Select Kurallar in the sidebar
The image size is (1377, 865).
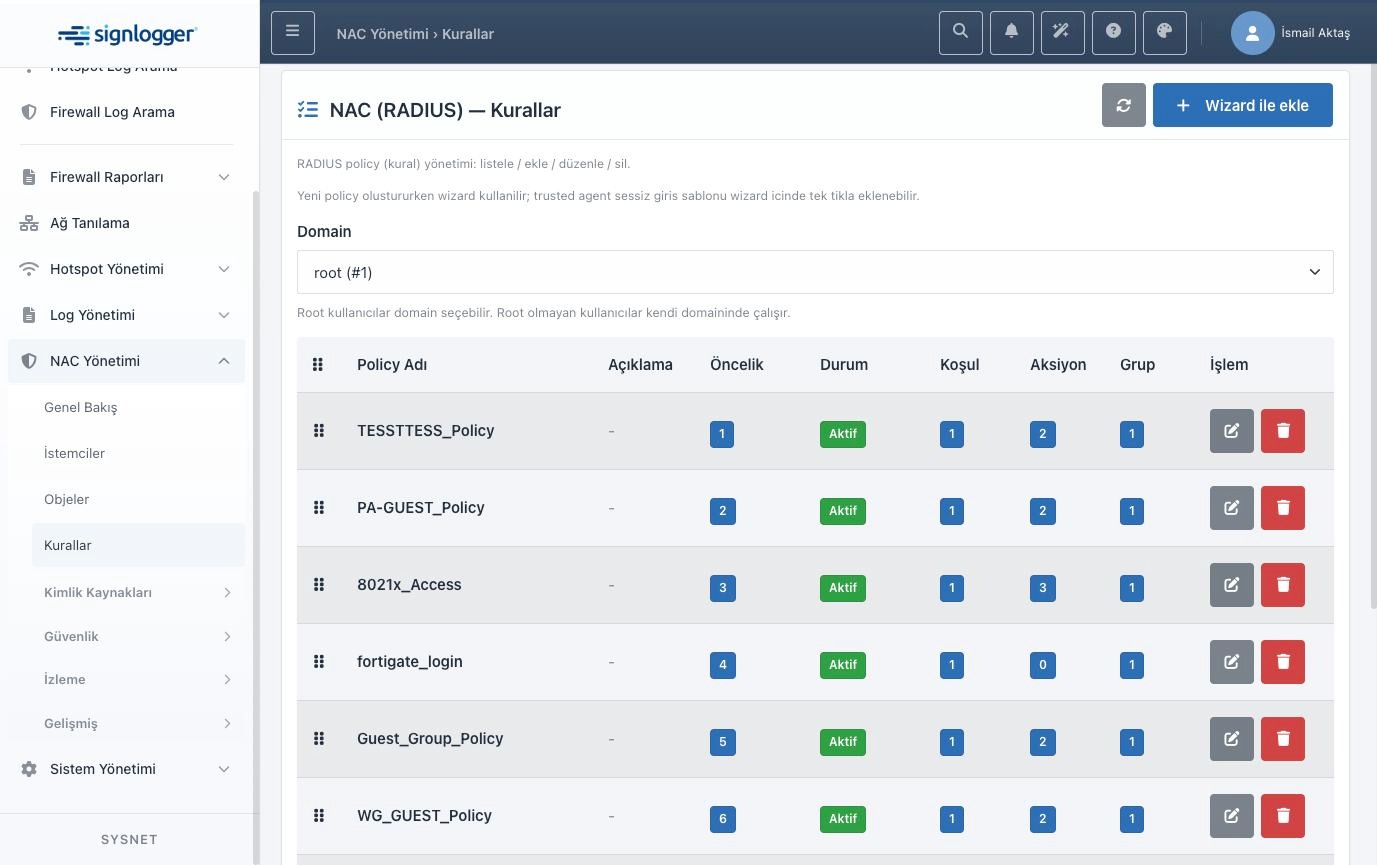tap(138, 545)
